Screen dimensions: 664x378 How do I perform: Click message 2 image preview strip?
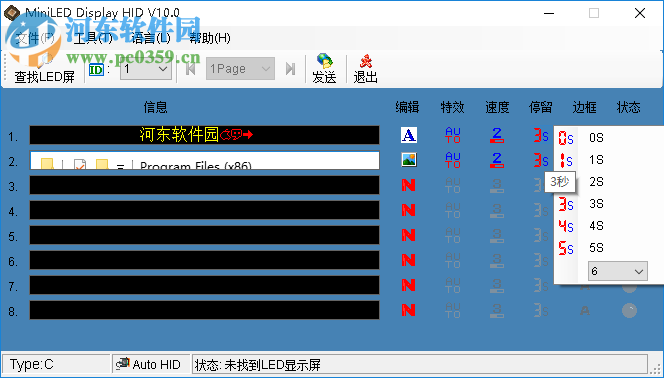pos(205,160)
